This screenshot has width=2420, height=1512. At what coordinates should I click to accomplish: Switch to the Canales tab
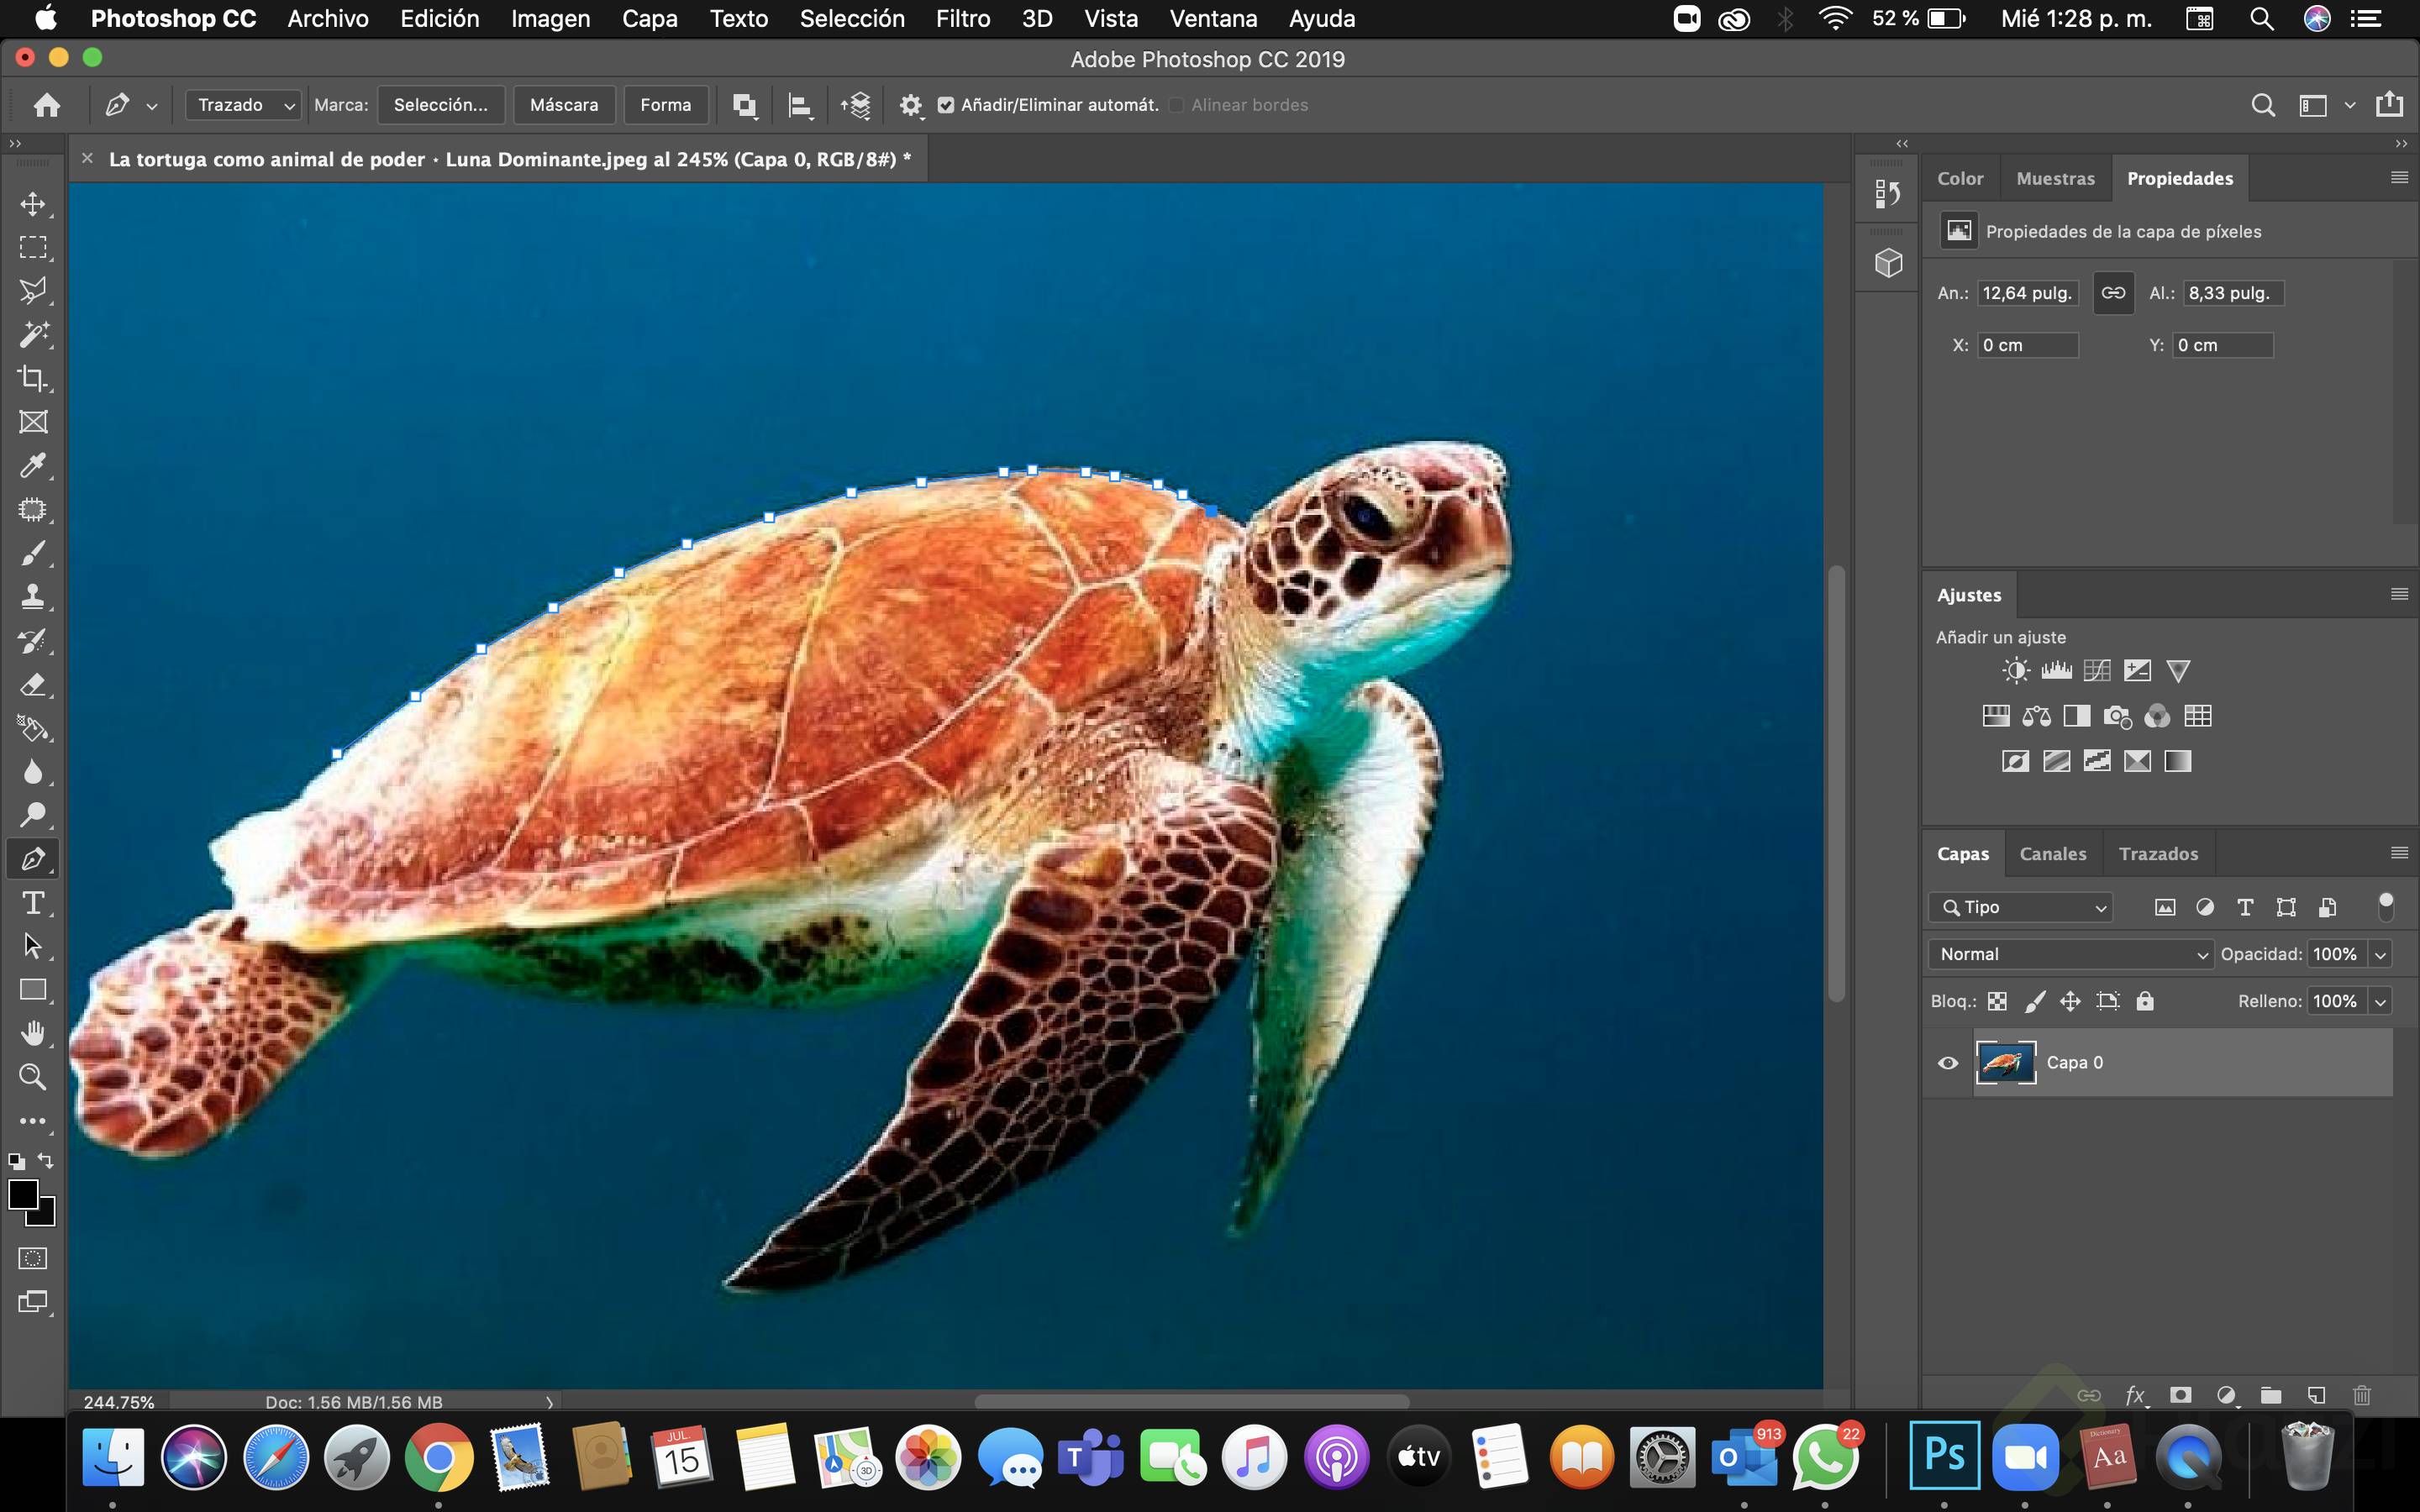click(2053, 854)
